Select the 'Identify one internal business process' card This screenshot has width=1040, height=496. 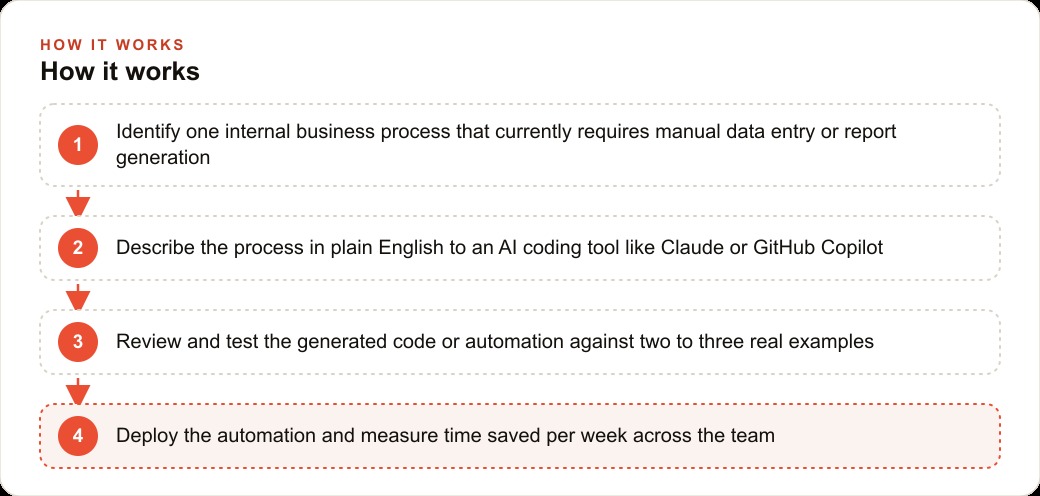tap(520, 145)
